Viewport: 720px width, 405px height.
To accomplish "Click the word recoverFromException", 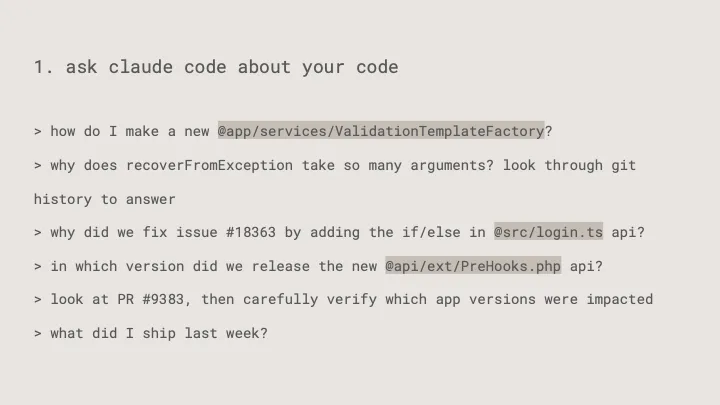I will click(209, 165).
